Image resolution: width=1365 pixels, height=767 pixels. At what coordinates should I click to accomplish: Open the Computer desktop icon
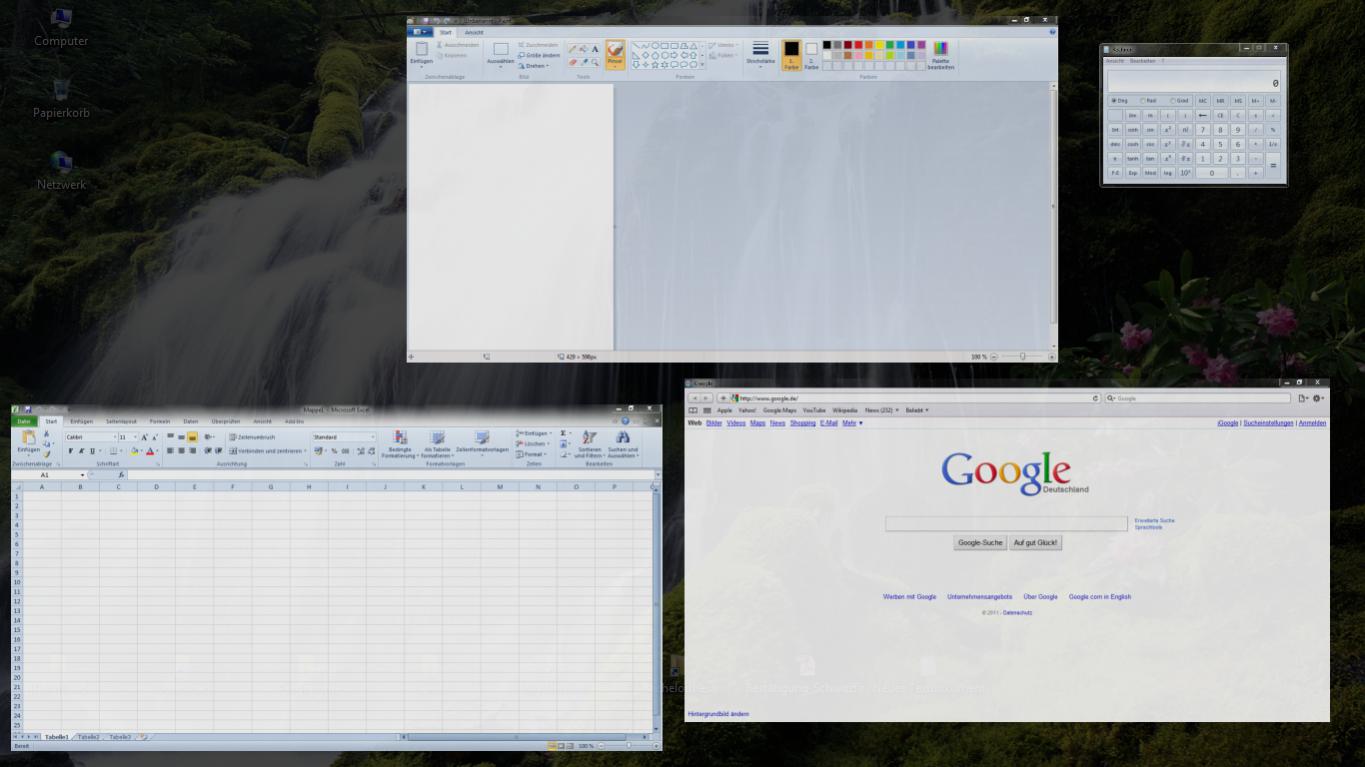coord(61,27)
